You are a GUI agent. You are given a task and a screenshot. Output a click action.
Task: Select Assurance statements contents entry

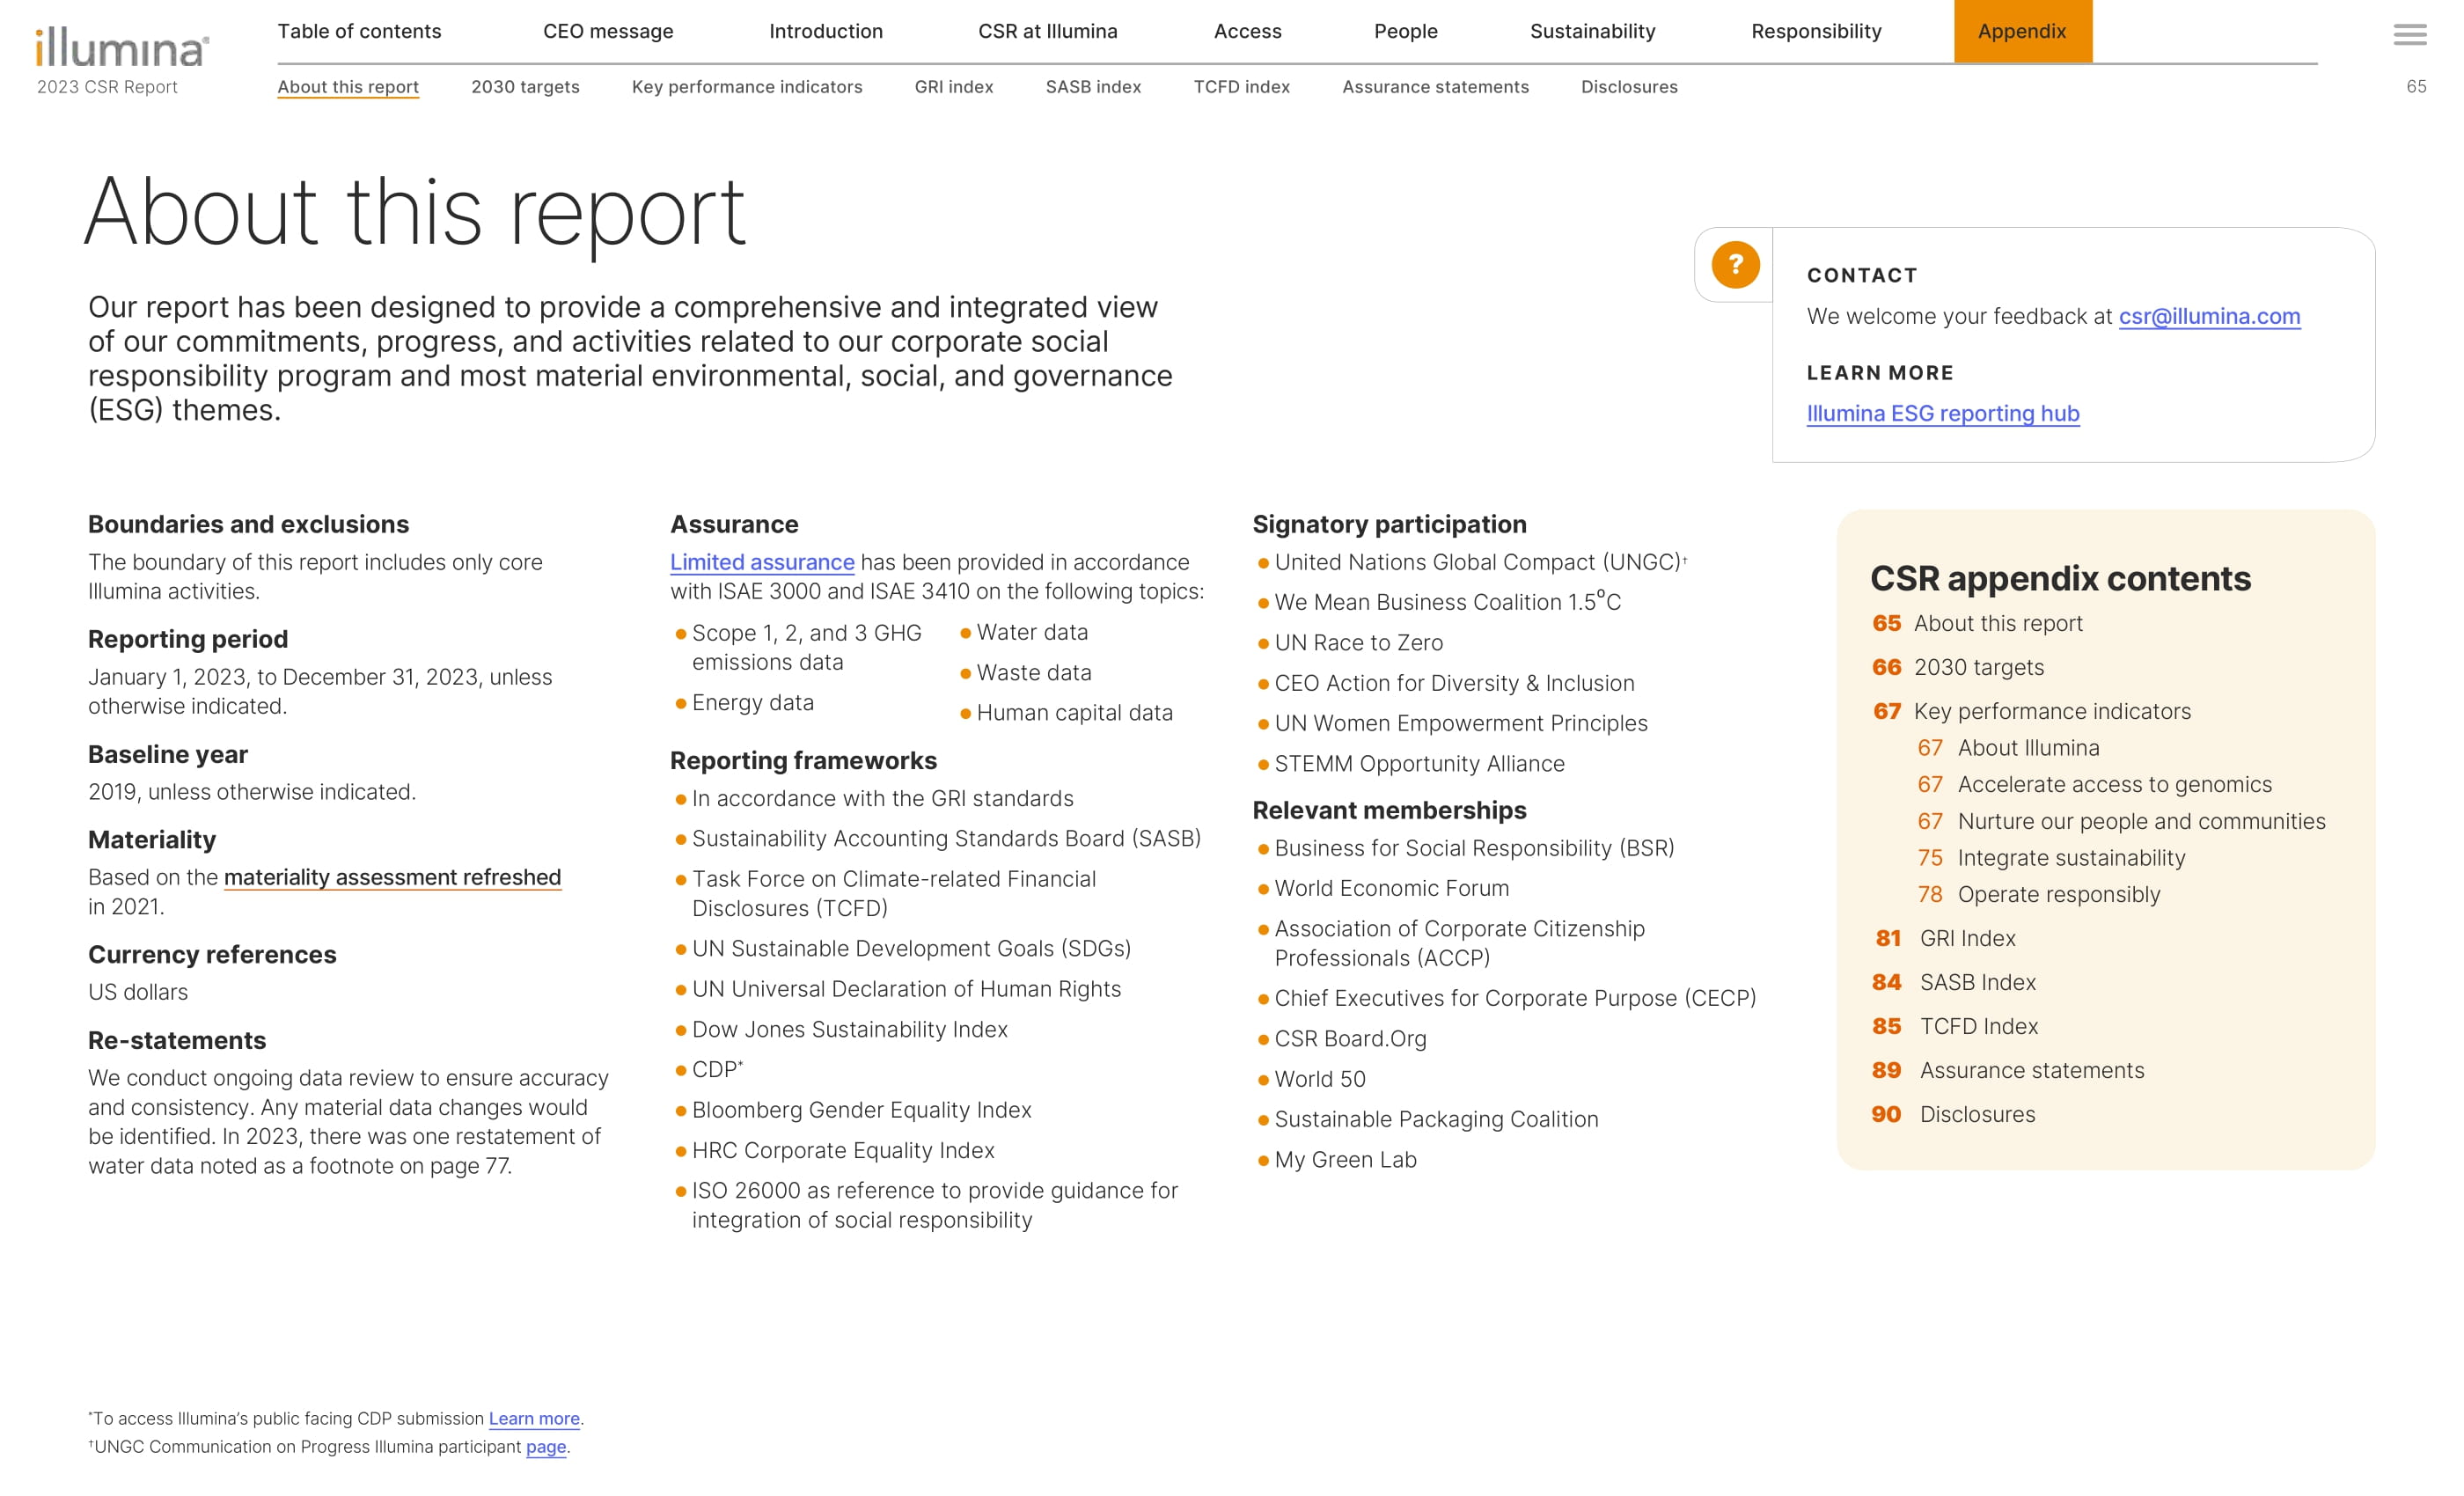click(2030, 1070)
